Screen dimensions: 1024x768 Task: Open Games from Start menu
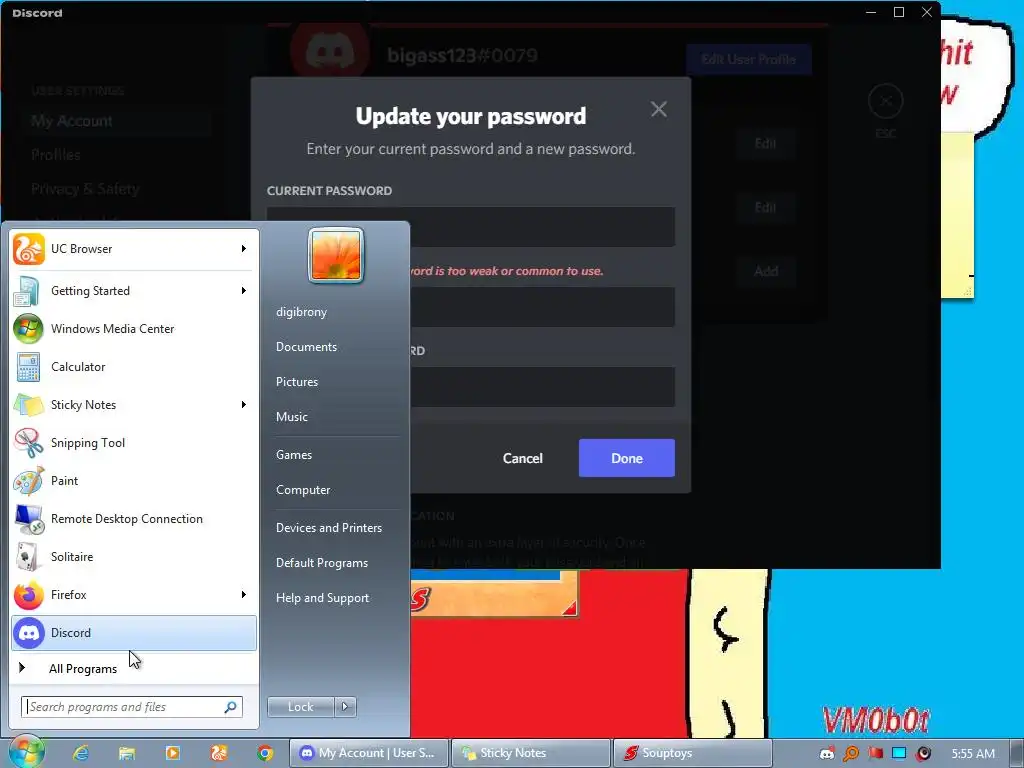294,455
